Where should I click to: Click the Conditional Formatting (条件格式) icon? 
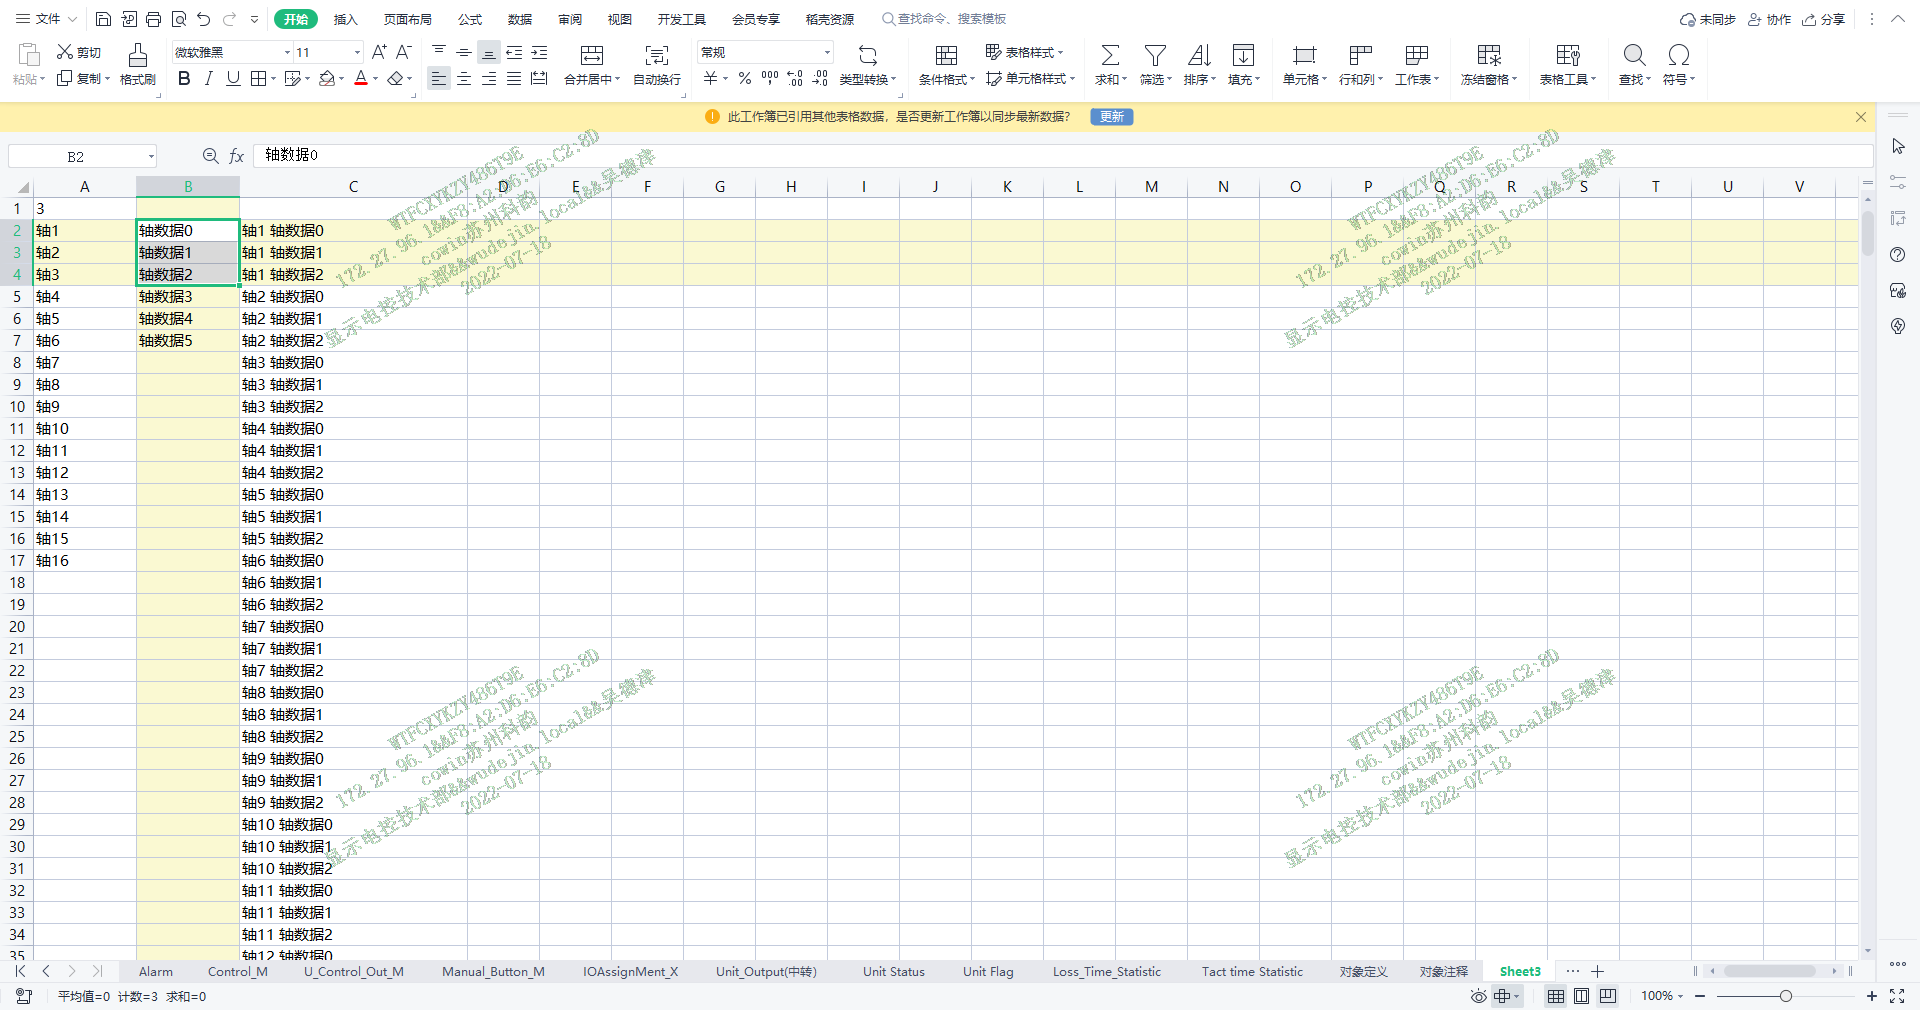(946, 56)
